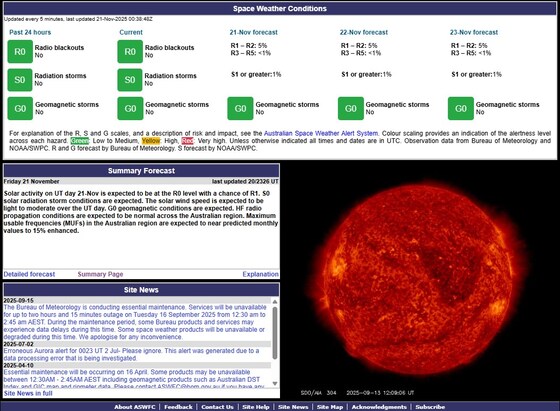Click the solar image timestamp caption
The image size is (560, 411).
pos(357,393)
